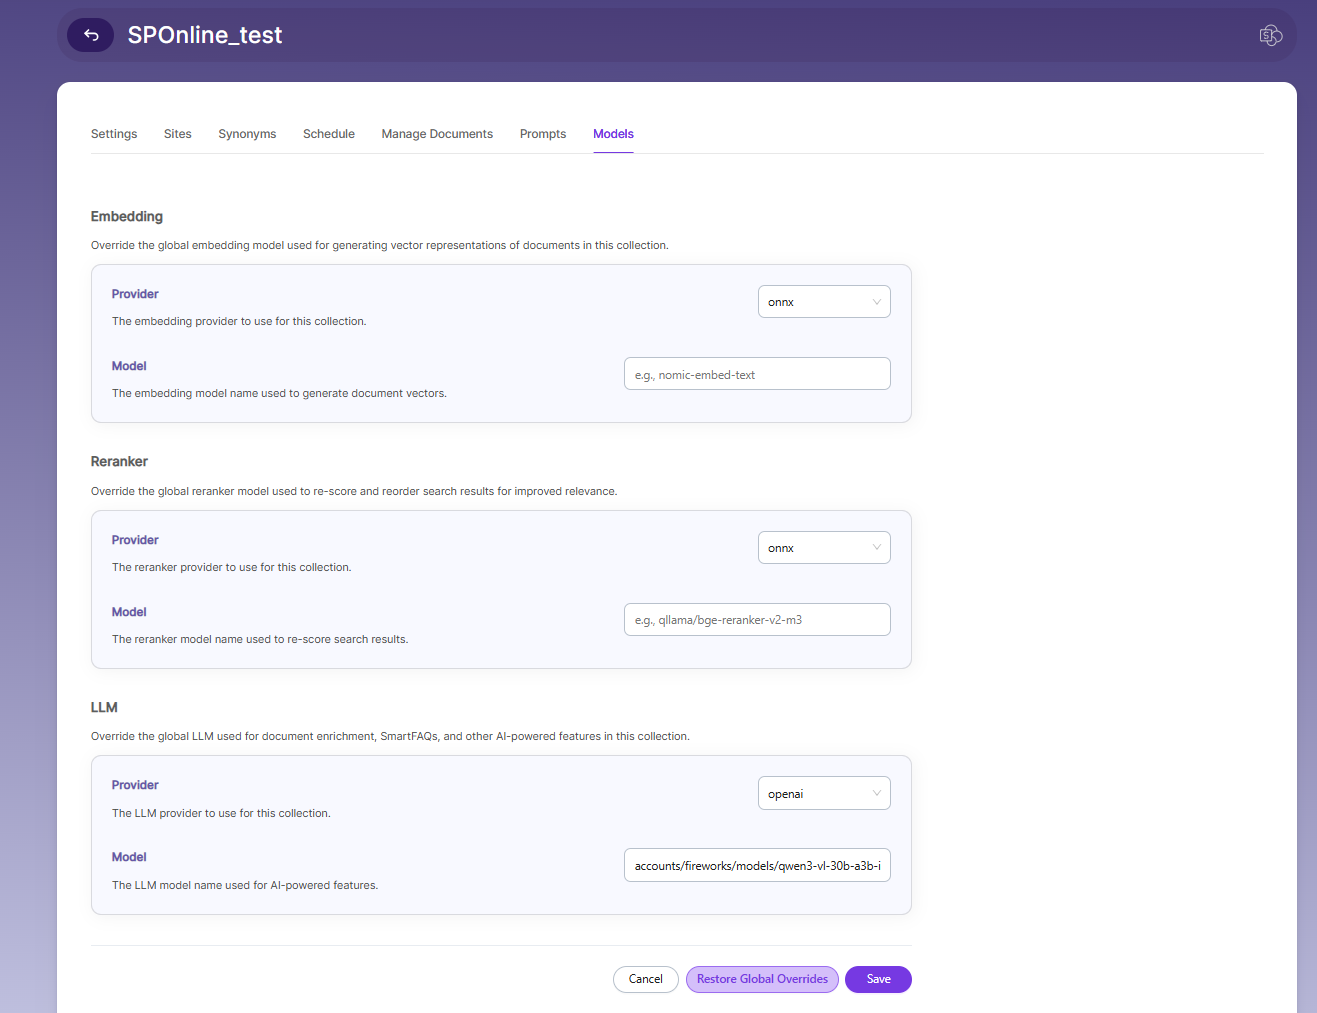Open the Reranker provider dropdown
The image size is (1317, 1013).
pyautogui.click(x=824, y=548)
